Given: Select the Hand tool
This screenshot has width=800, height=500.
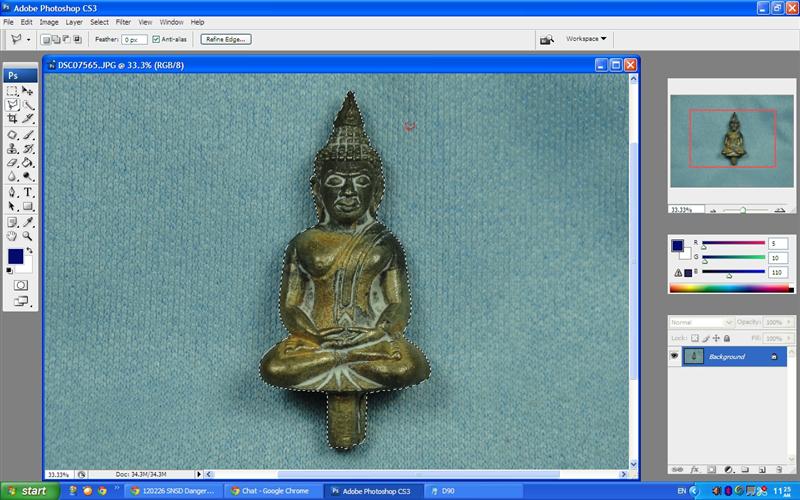Looking at the screenshot, I should click(12, 235).
